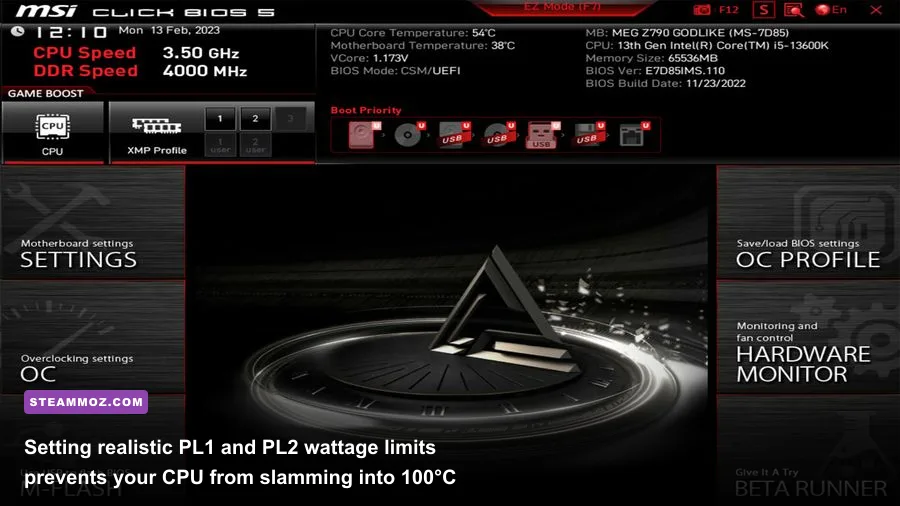Open the OC PROFILE menu
This screenshot has width=900, height=506.
click(808, 223)
